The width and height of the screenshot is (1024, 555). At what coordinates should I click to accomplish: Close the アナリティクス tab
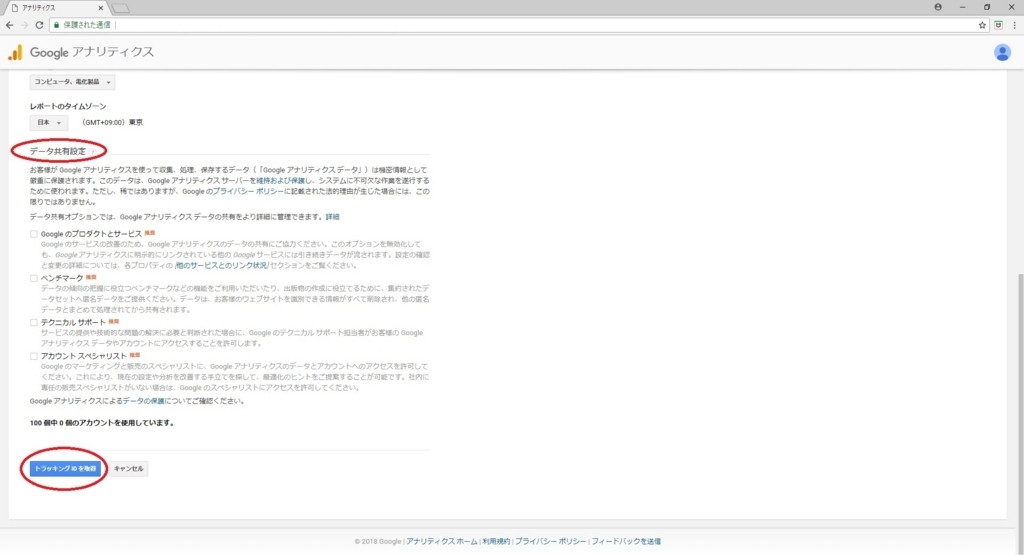pyautogui.click(x=101, y=8)
